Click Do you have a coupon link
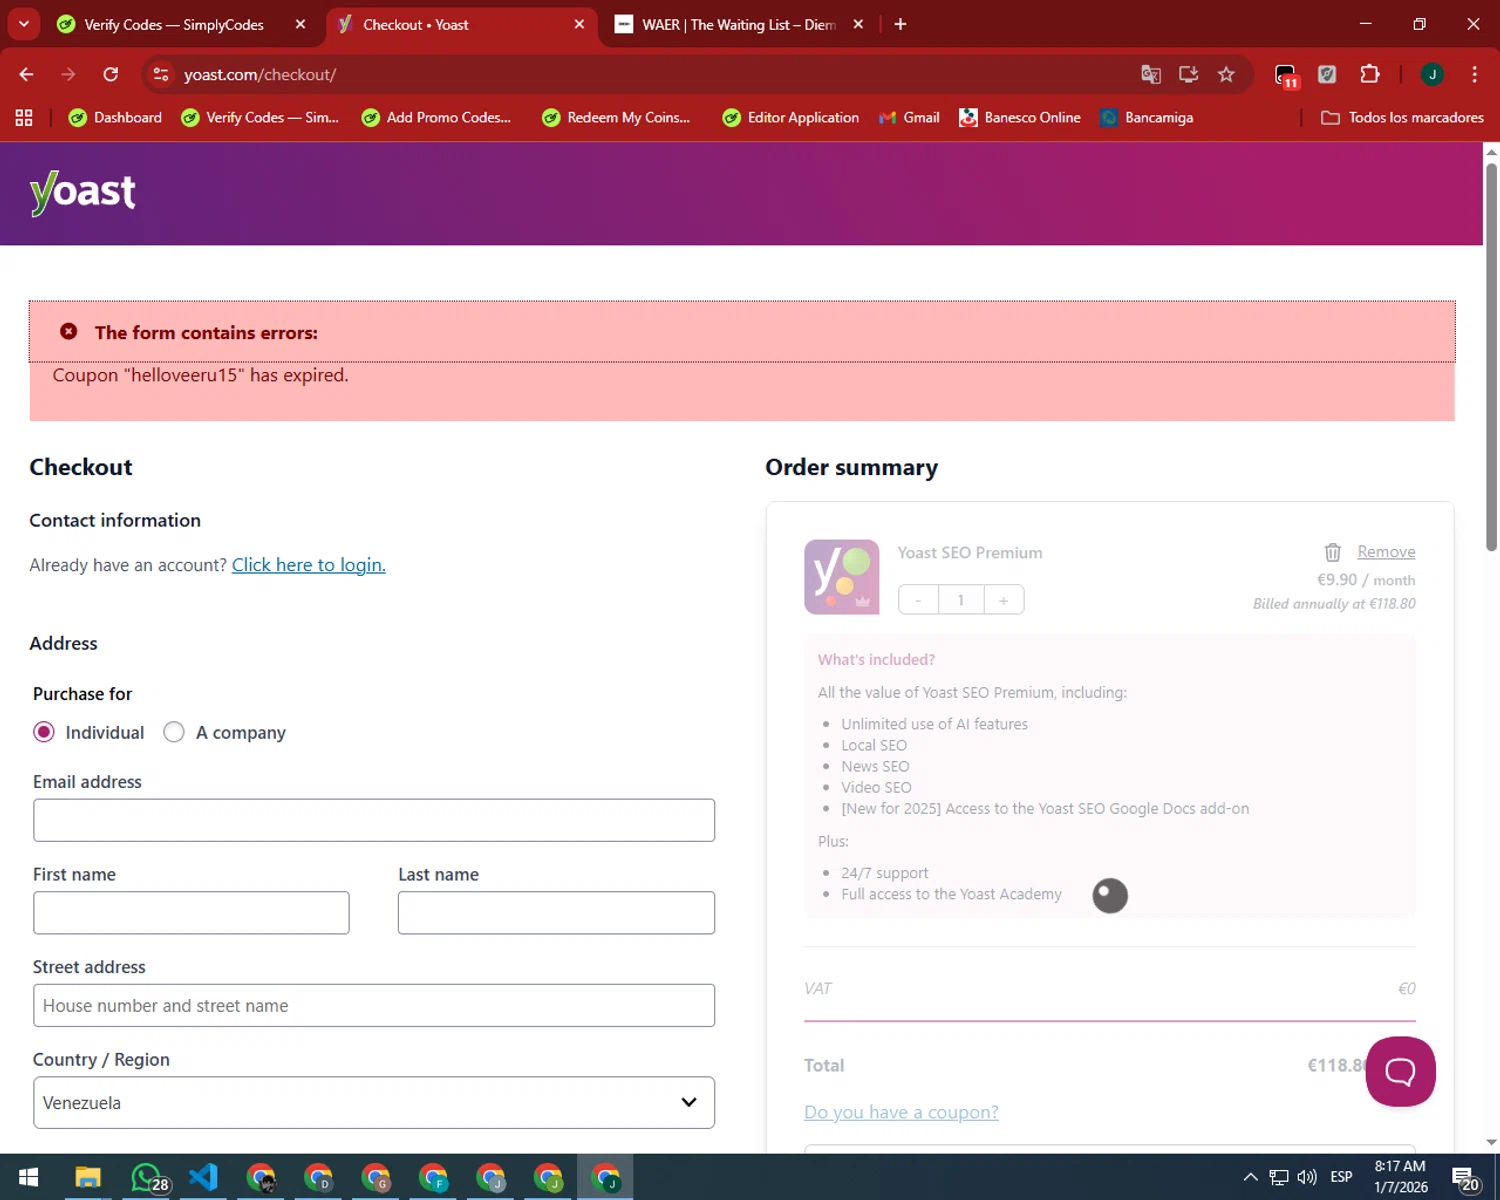Viewport: 1500px width, 1200px height. tap(901, 1112)
